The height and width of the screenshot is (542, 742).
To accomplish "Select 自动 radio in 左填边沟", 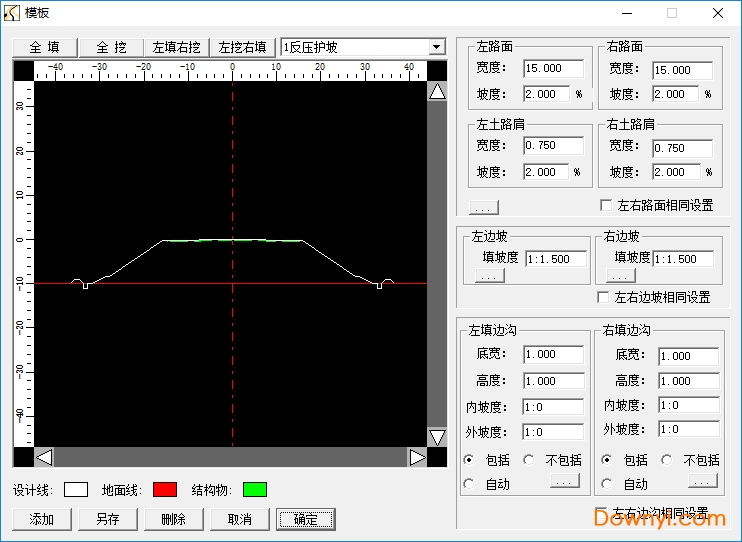I will coord(469,484).
